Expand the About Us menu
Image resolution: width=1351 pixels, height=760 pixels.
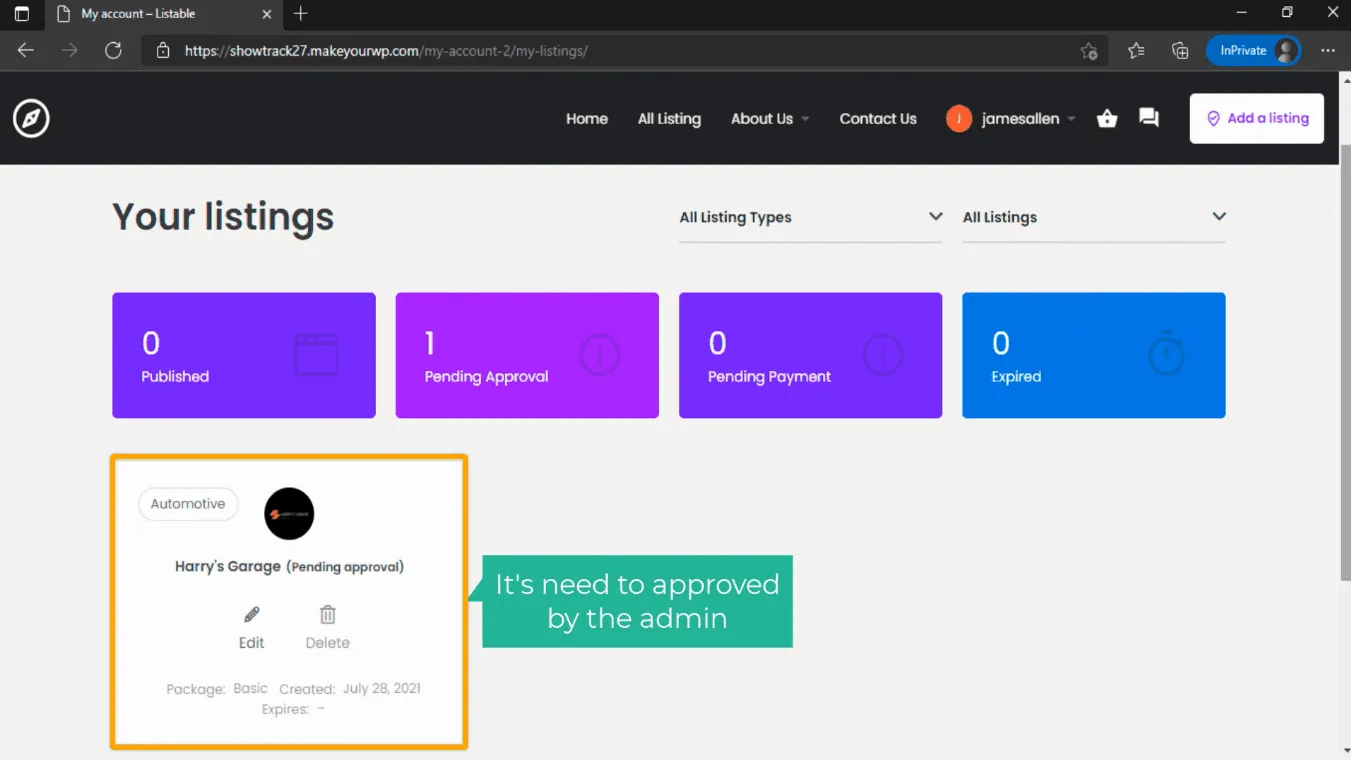(x=769, y=118)
